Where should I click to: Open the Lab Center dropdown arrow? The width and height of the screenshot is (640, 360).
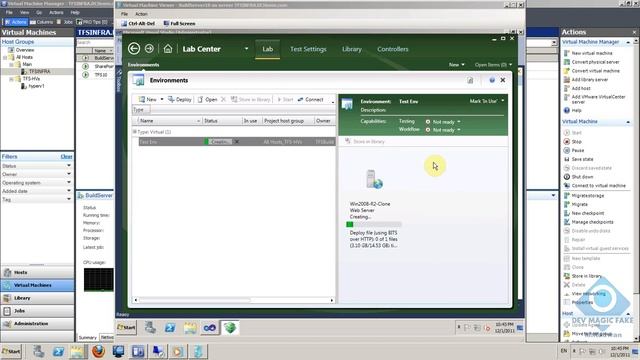click(x=246, y=49)
